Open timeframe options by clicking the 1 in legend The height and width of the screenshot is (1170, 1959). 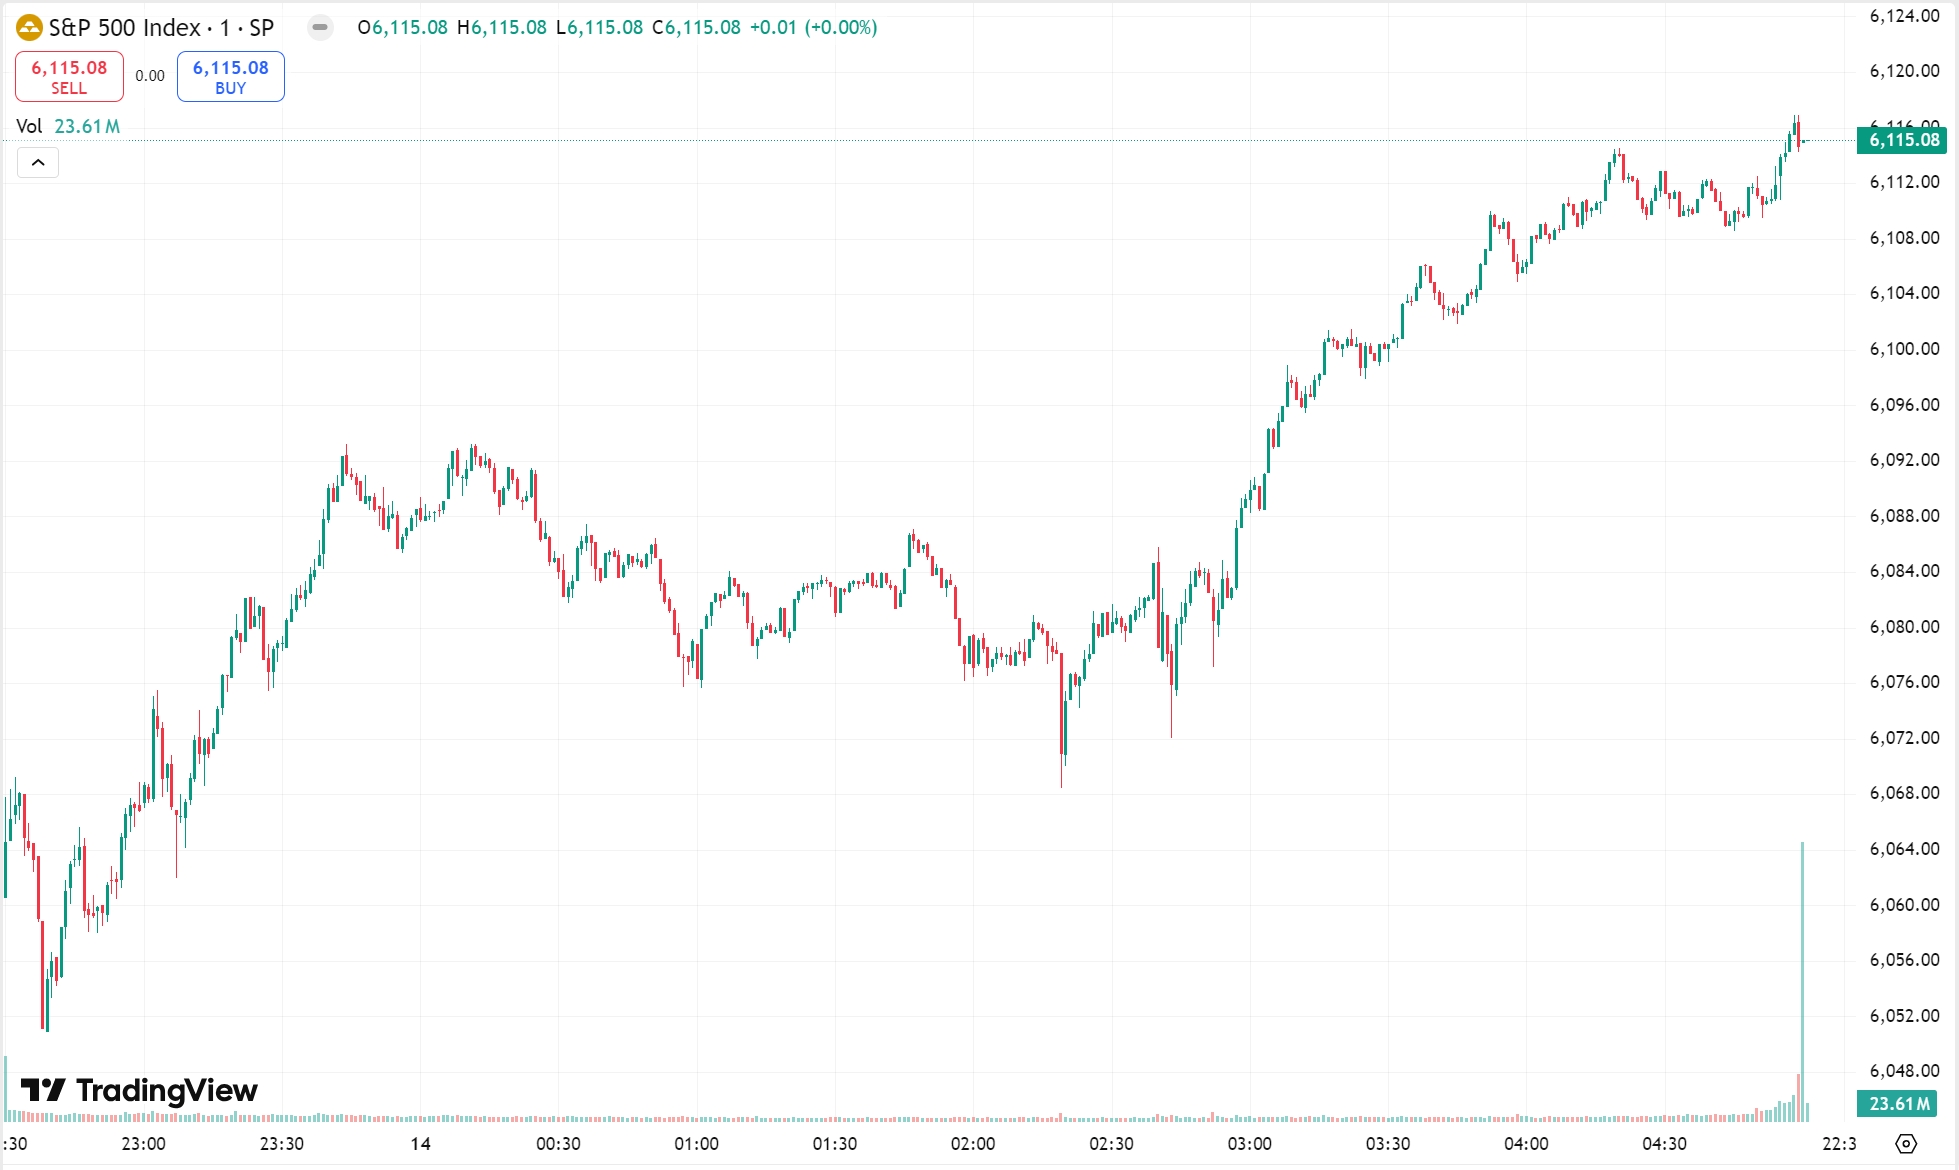click(226, 28)
